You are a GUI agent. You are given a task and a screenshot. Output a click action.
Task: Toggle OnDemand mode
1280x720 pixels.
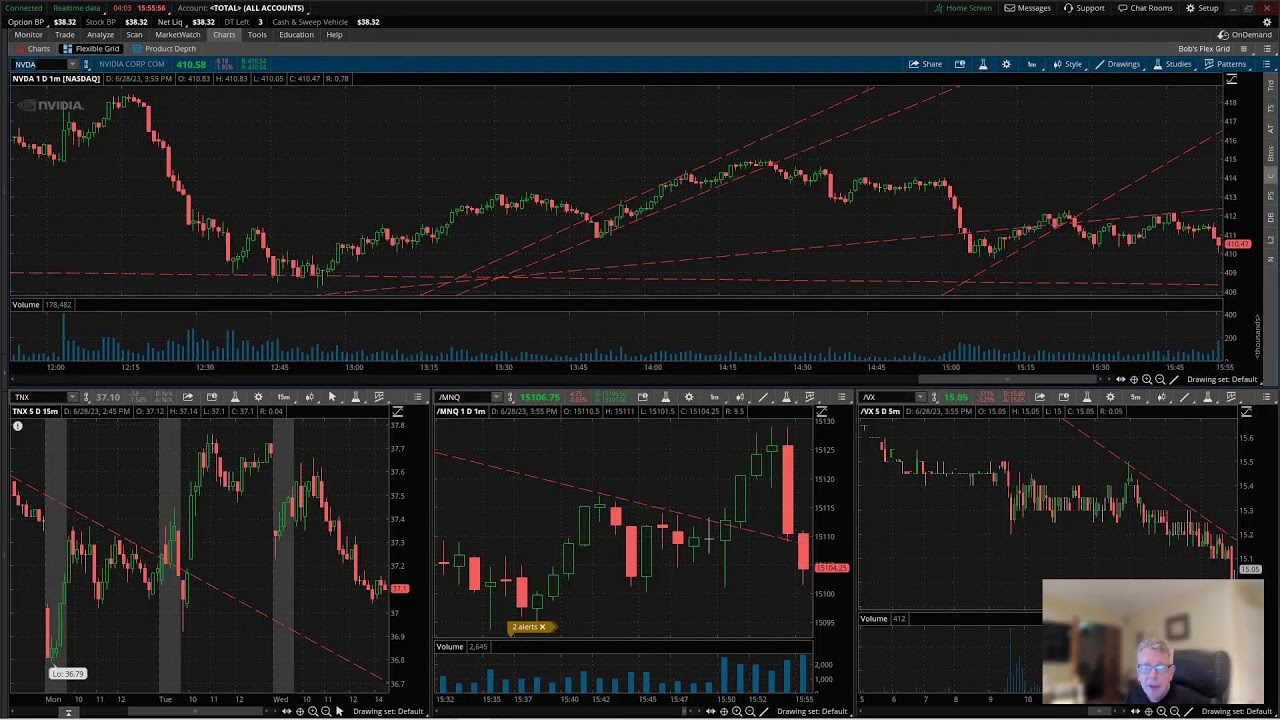pos(1245,35)
